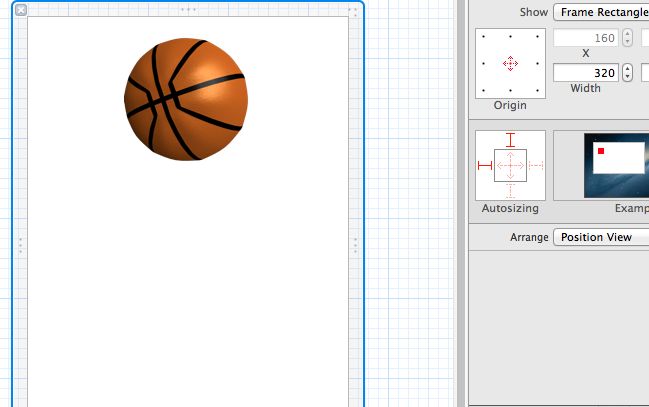Toggle the top margin strut in Autosizing

tap(510, 140)
